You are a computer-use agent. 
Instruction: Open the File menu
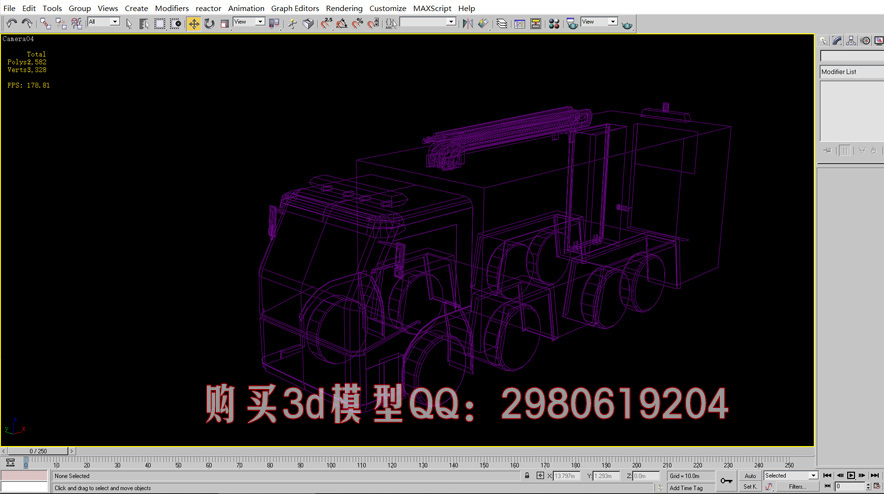tap(9, 8)
